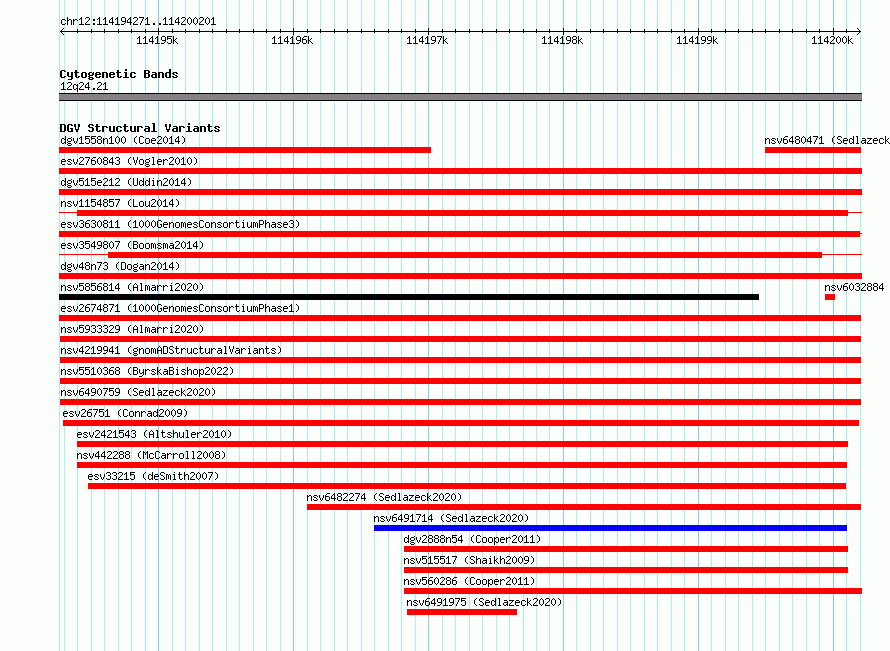890x651 pixels.
Task: Click the Cytogenetic Bands track title
Action: pyautogui.click(x=119, y=74)
